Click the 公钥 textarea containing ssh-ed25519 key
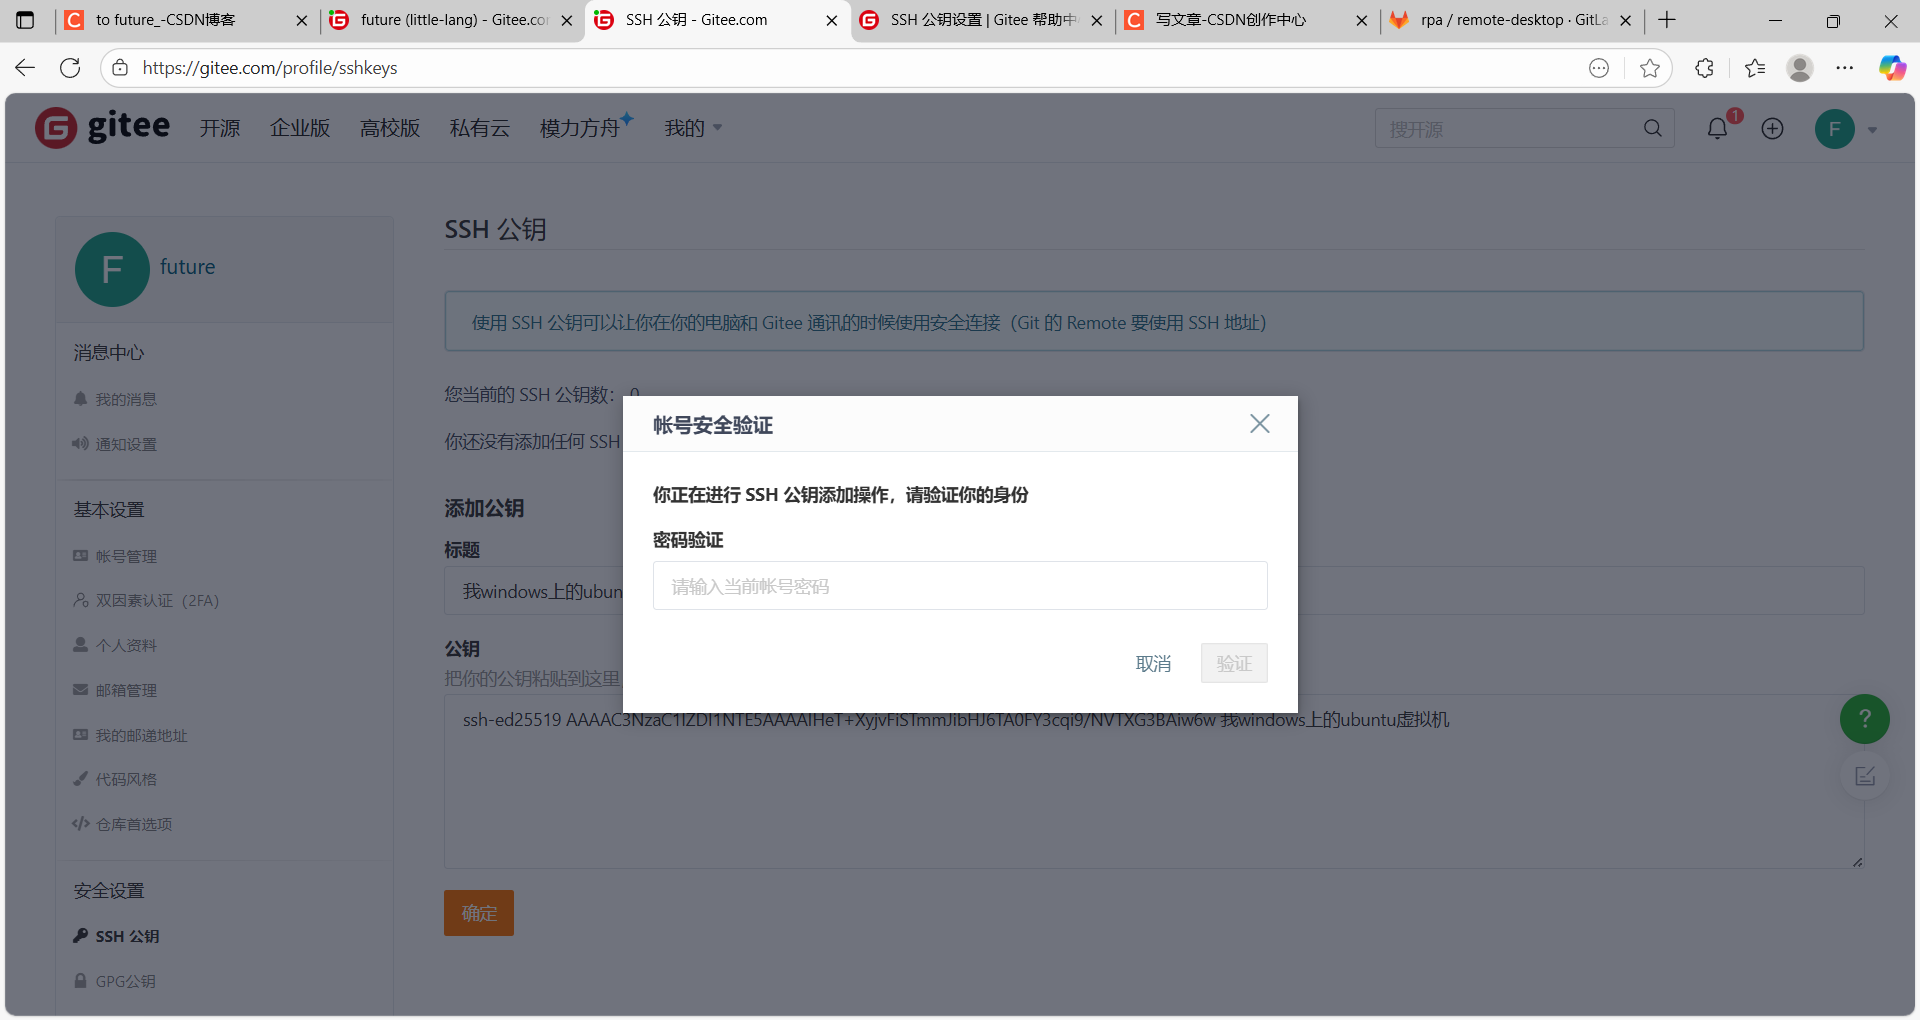Image resolution: width=1920 pixels, height=1020 pixels. pyautogui.click(x=1154, y=782)
